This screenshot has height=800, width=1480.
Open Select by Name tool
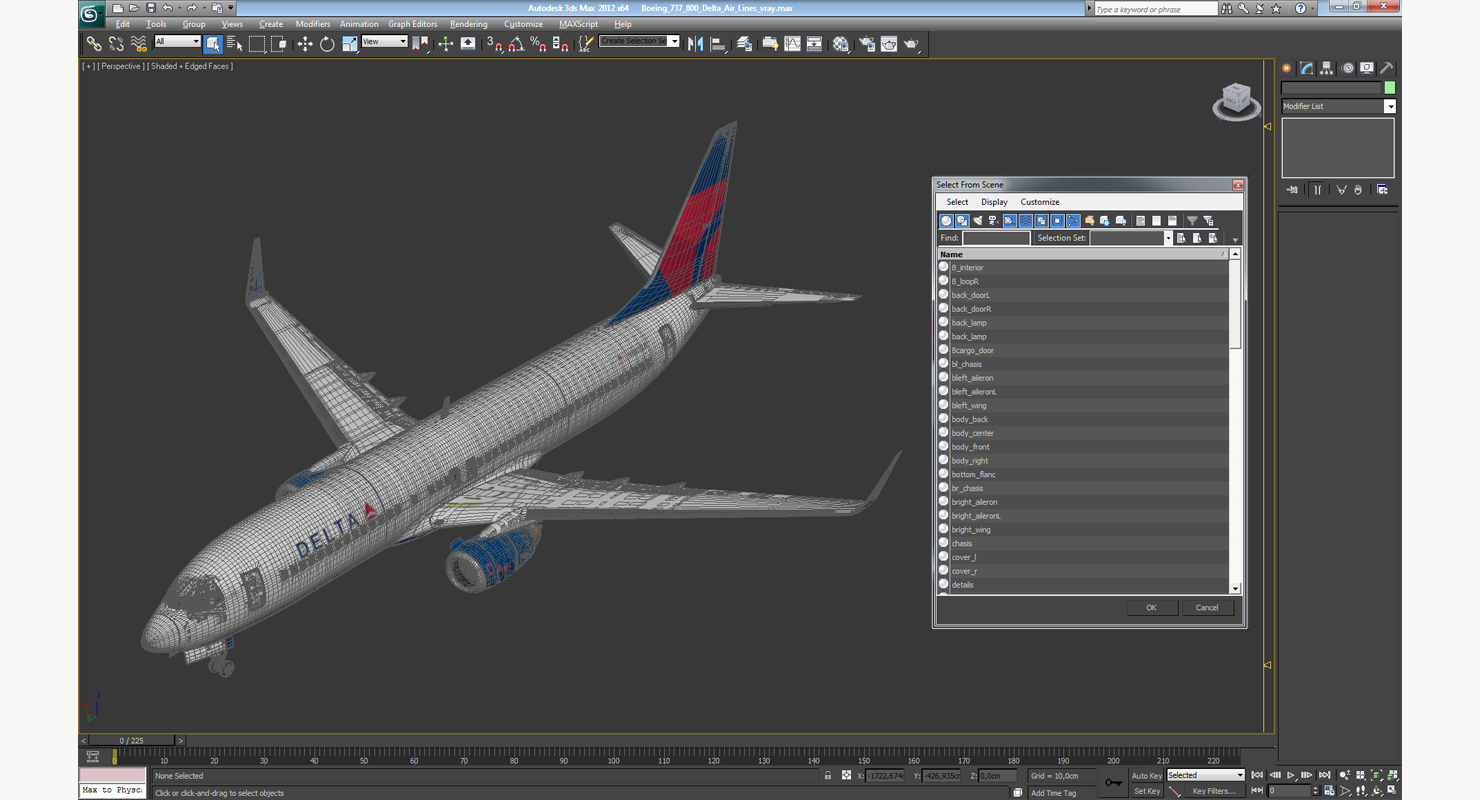tap(235, 43)
